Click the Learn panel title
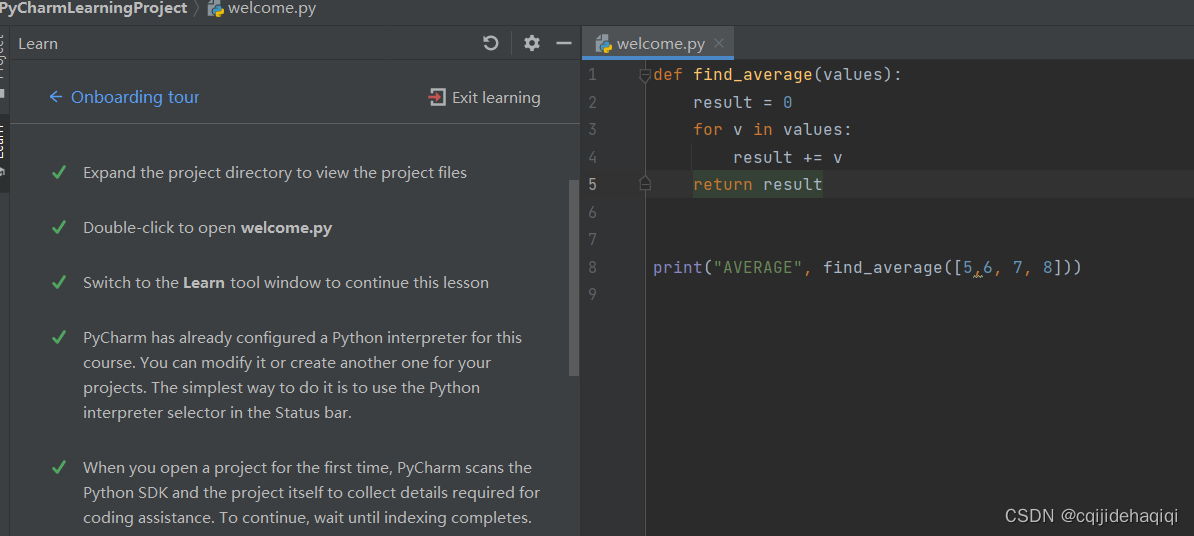The image size is (1194, 536). click(38, 43)
